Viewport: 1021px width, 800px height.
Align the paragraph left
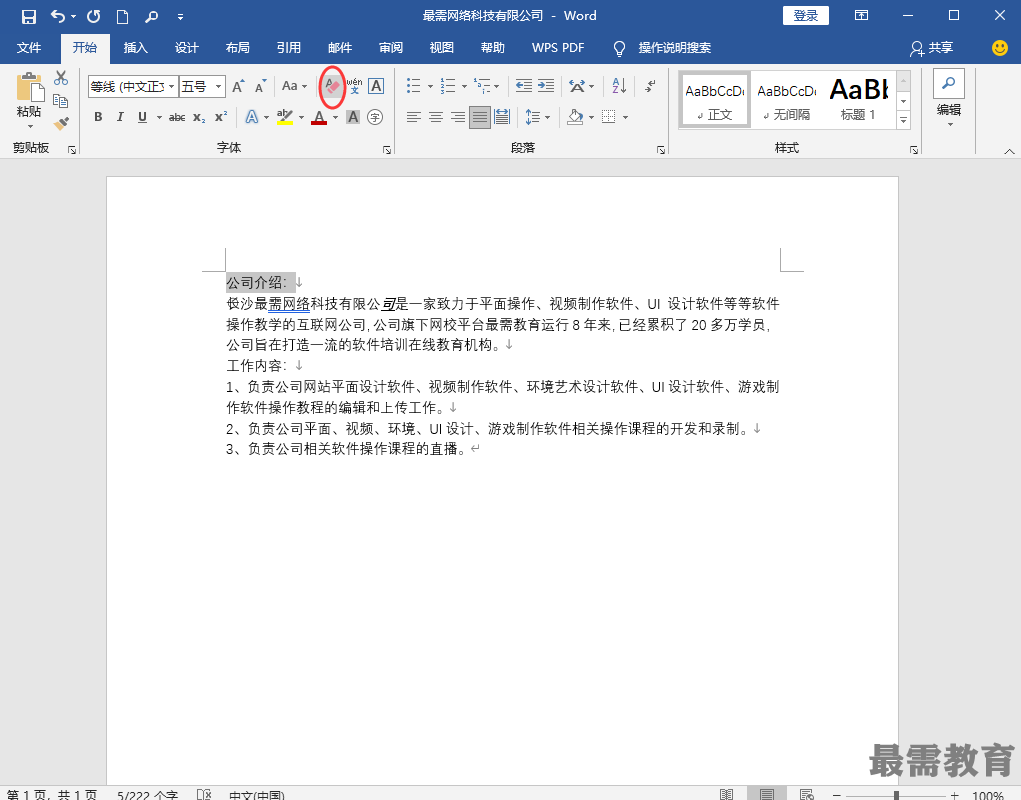point(413,117)
